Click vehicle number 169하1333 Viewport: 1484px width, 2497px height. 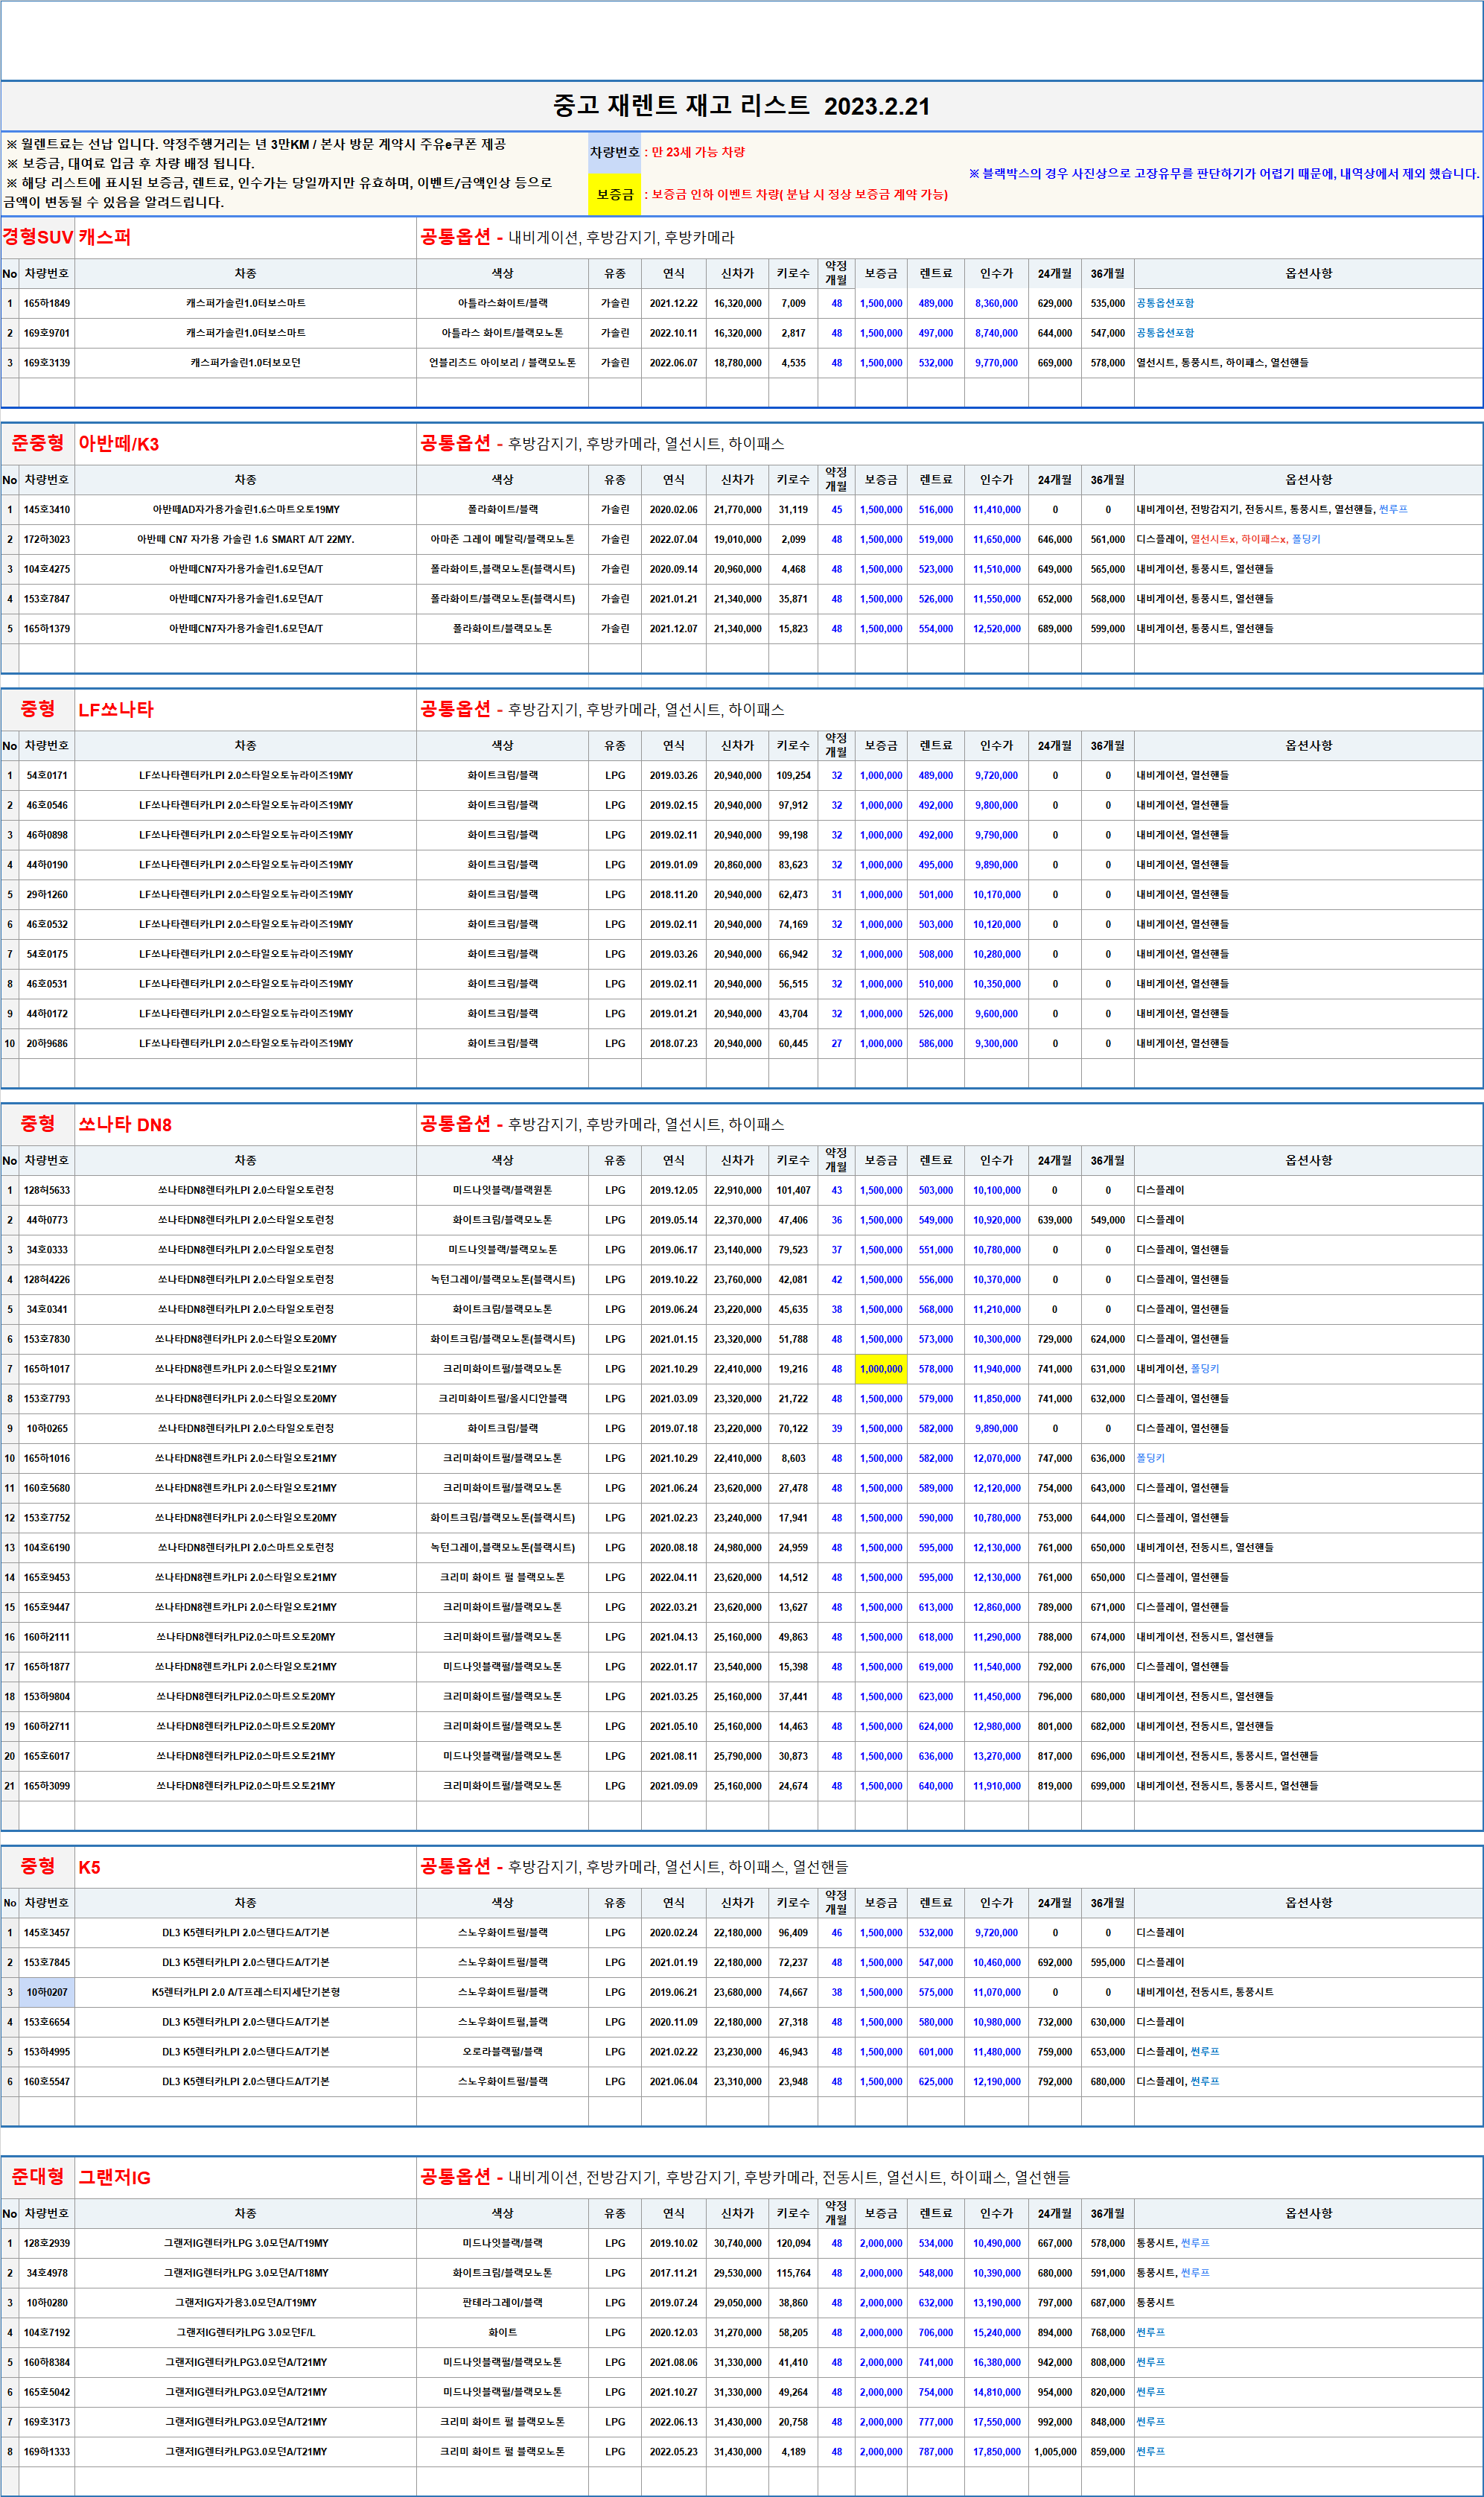coord(47,2452)
